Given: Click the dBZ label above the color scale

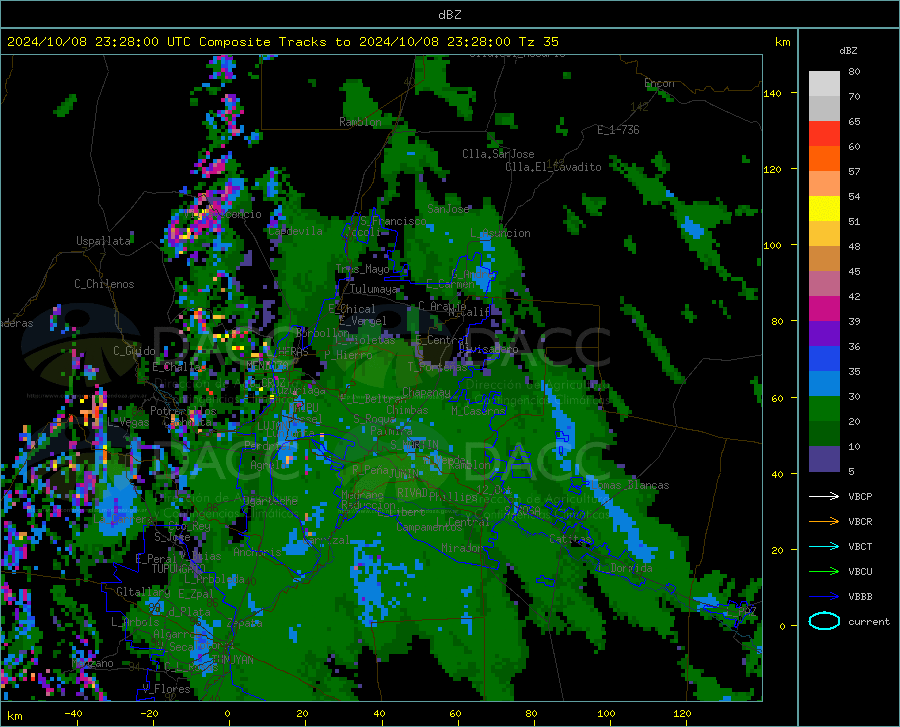Looking at the screenshot, I should (848, 50).
